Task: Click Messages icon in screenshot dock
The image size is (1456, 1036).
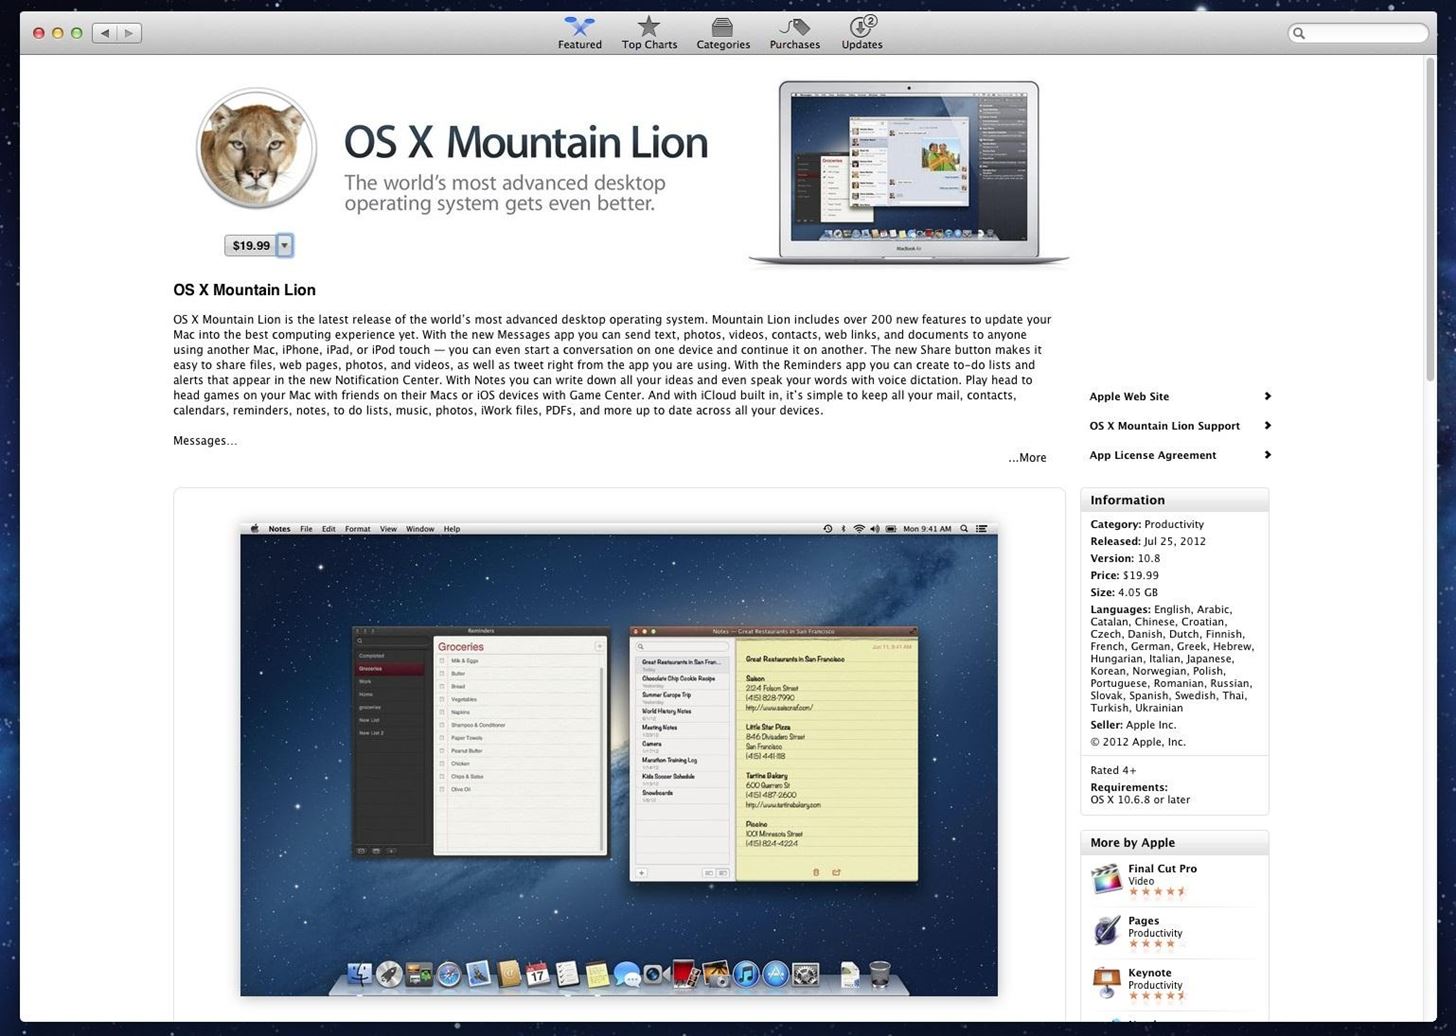Action: 627,973
